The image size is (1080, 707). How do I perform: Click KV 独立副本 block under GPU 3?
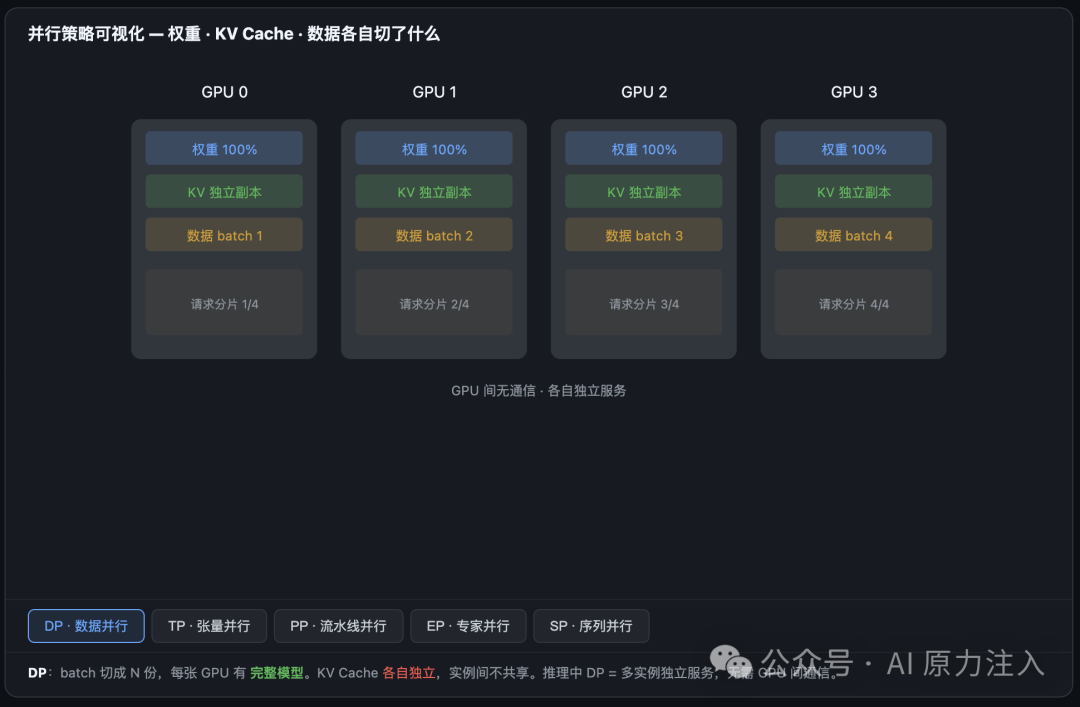pos(853,192)
